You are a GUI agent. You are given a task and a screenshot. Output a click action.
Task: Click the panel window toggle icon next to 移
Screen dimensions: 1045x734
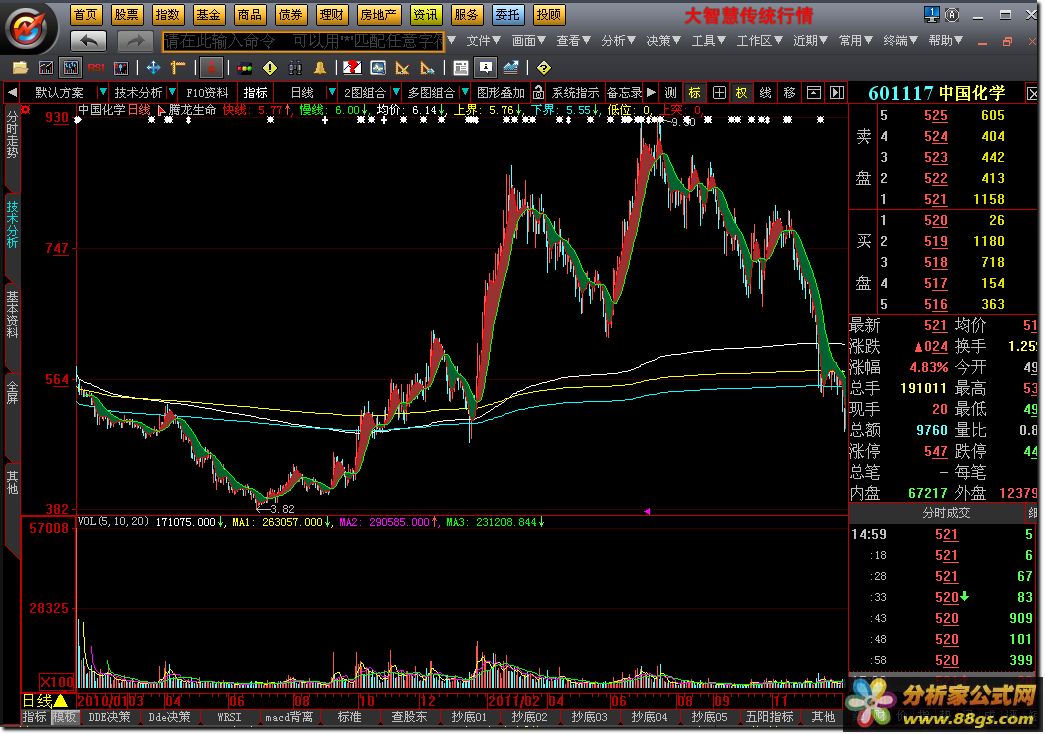pos(814,93)
